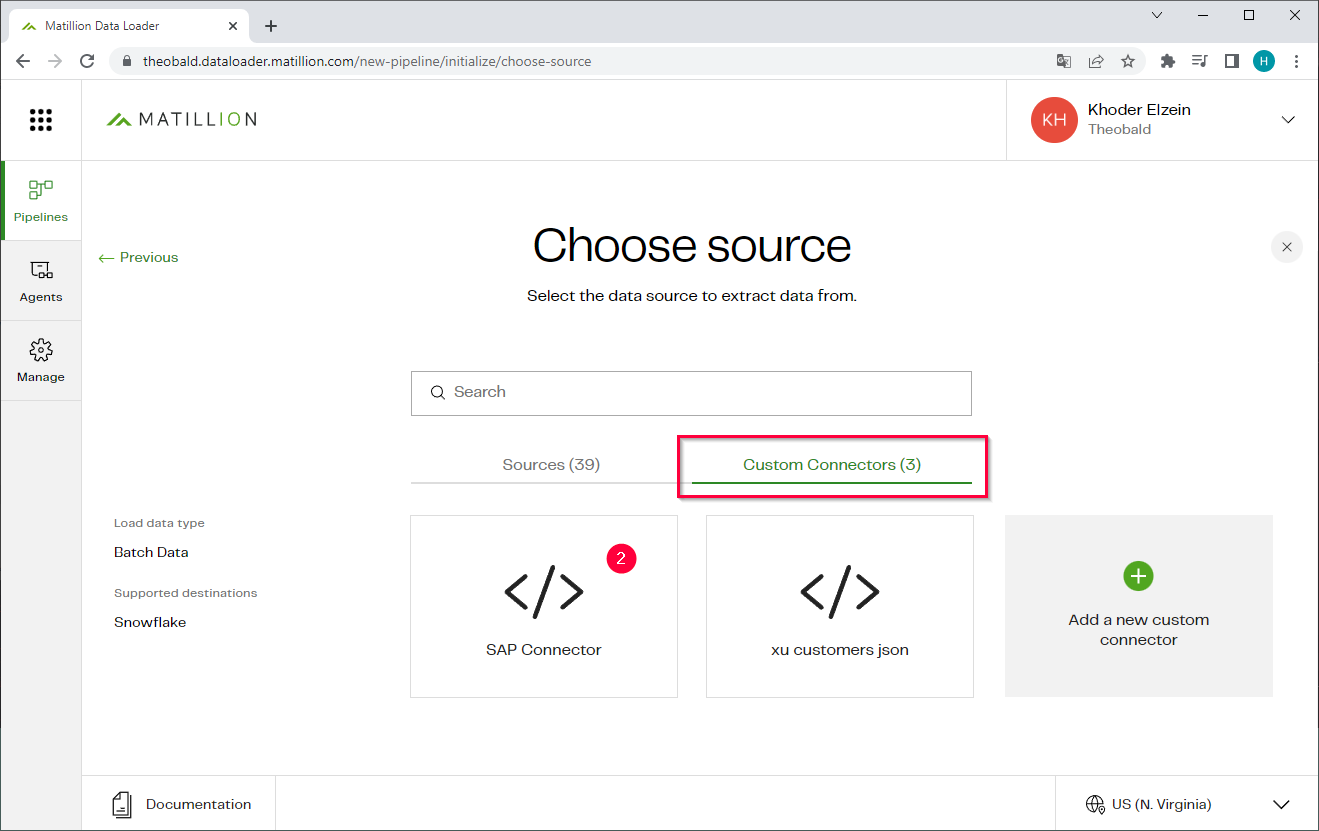Click the Batch Data text
This screenshot has height=831, width=1319.
pyautogui.click(x=151, y=552)
